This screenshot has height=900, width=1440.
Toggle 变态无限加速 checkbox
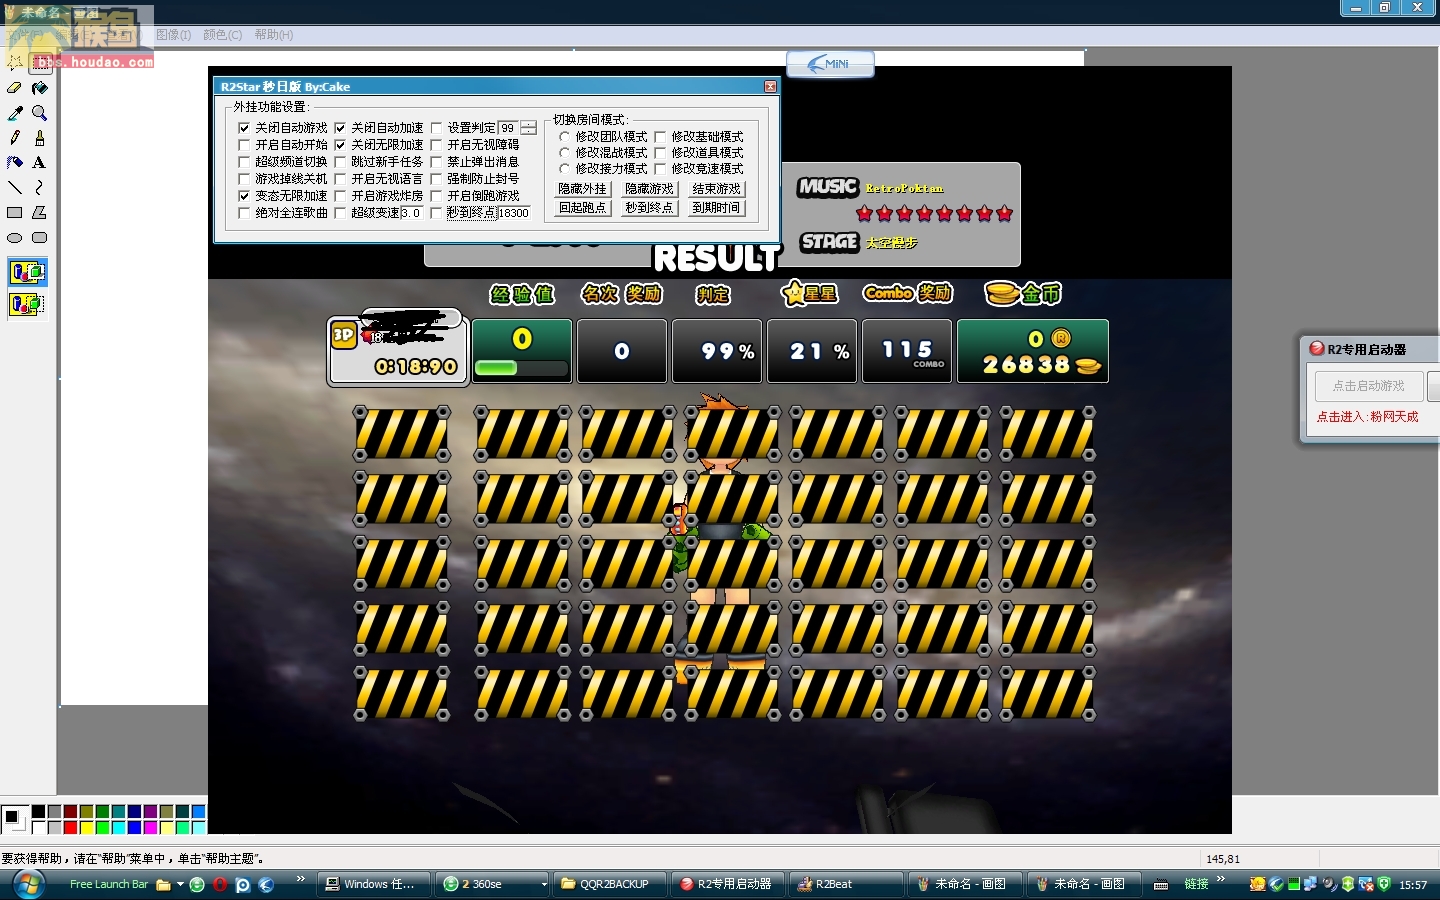coord(244,196)
